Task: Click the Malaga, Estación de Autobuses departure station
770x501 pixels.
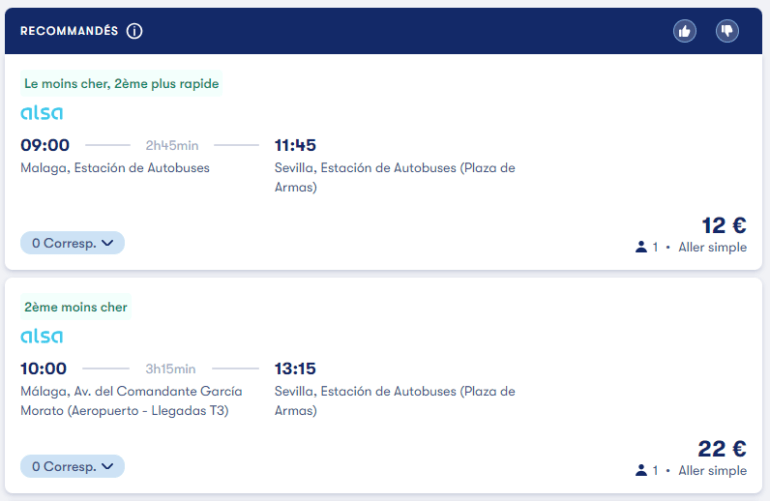Action: (115, 168)
